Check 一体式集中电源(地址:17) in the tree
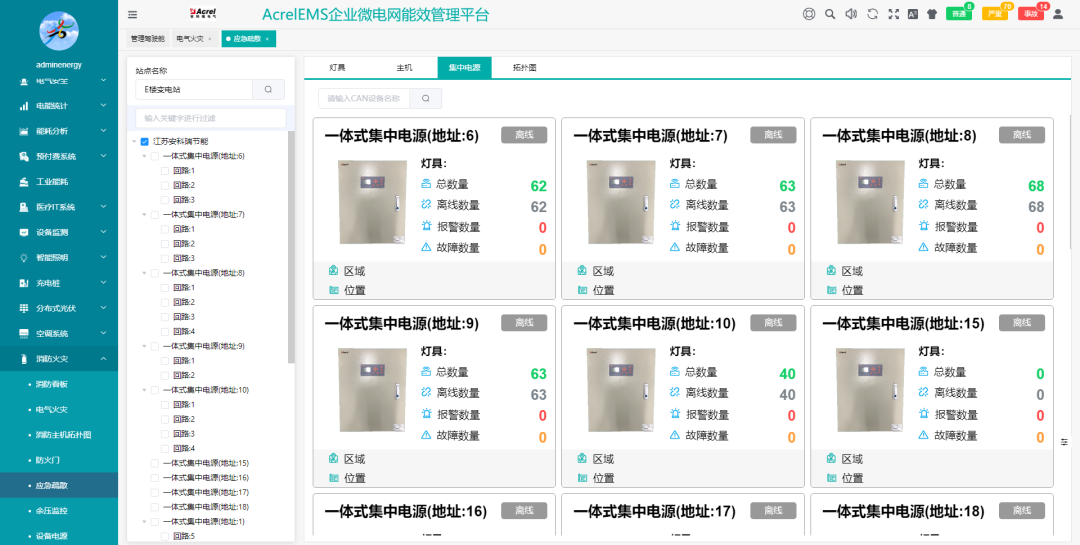Image resolution: width=1080 pixels, height=545 pixels. (x=155, y=492)
